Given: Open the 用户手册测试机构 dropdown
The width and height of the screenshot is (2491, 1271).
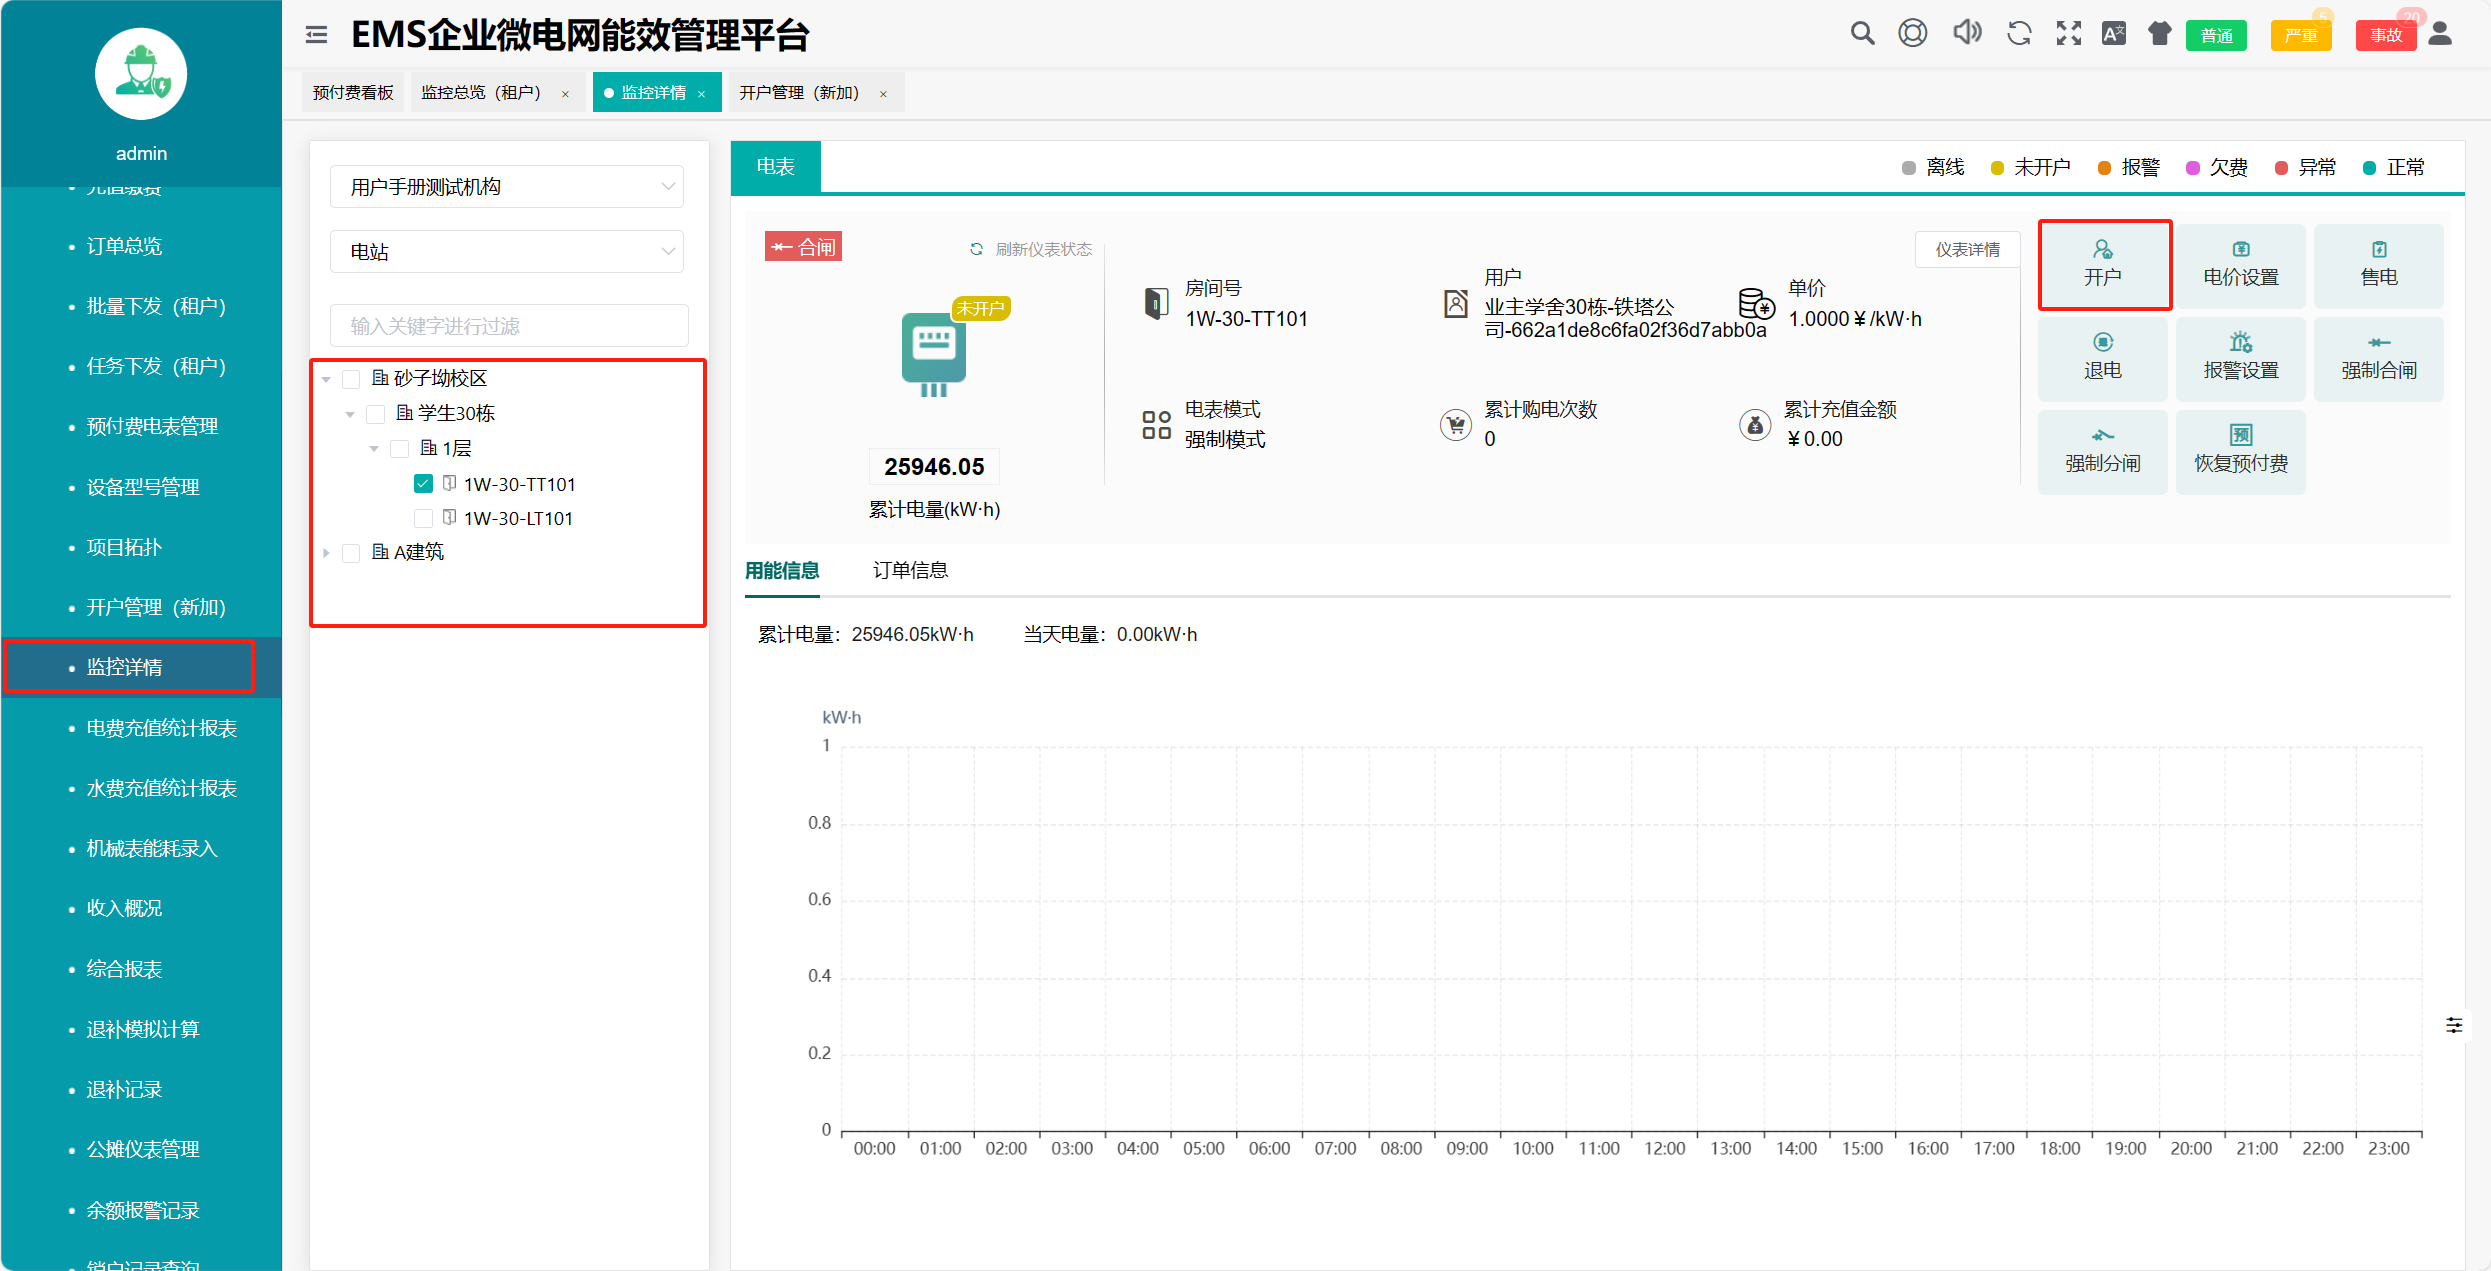Looking at the screenshot, I should pos(506,187).
